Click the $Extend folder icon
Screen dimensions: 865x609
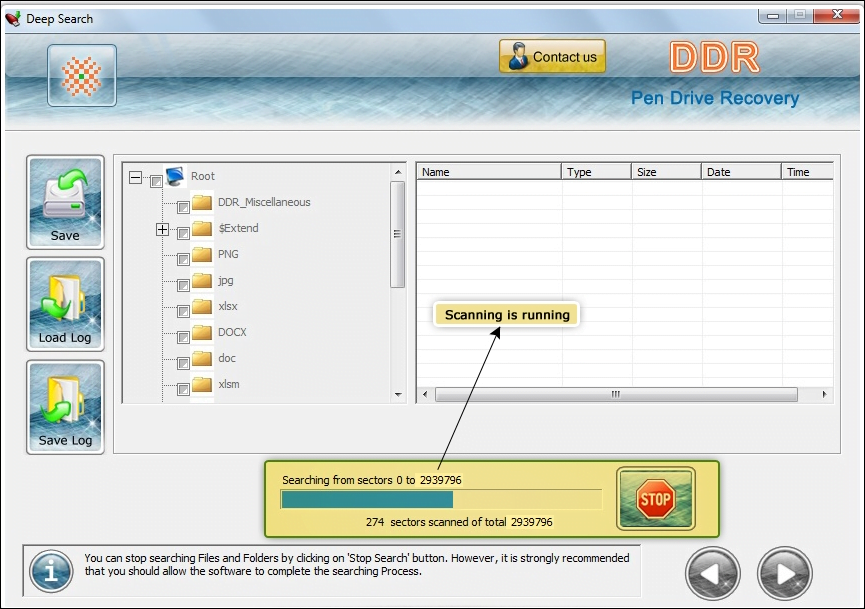pyautogui.click(x=202, y=228)
